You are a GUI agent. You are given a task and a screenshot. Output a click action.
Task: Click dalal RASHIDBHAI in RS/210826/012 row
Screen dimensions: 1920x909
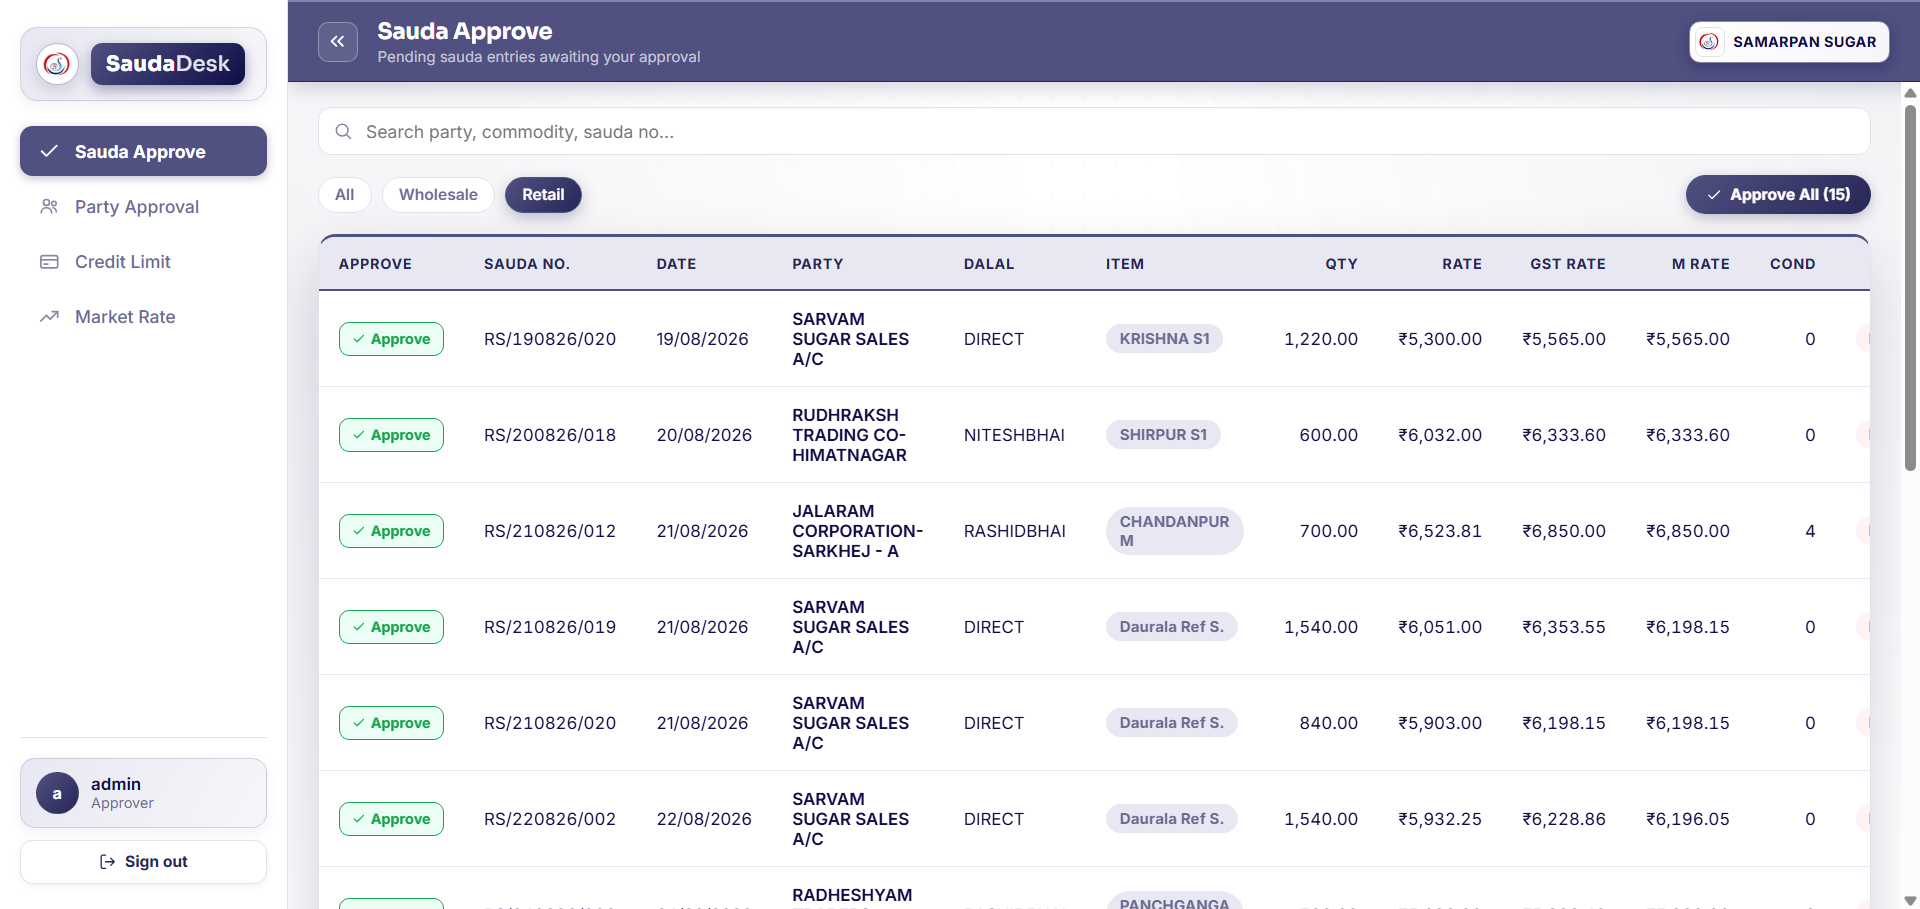[x=1015, y=531]
